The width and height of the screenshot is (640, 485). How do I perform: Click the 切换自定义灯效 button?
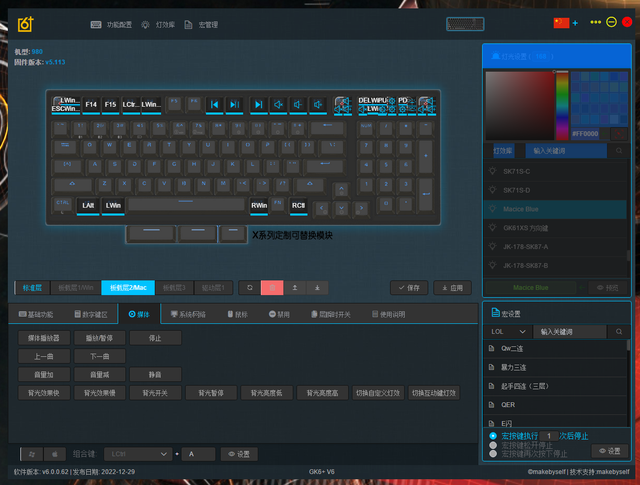click(x=378, y=393)
